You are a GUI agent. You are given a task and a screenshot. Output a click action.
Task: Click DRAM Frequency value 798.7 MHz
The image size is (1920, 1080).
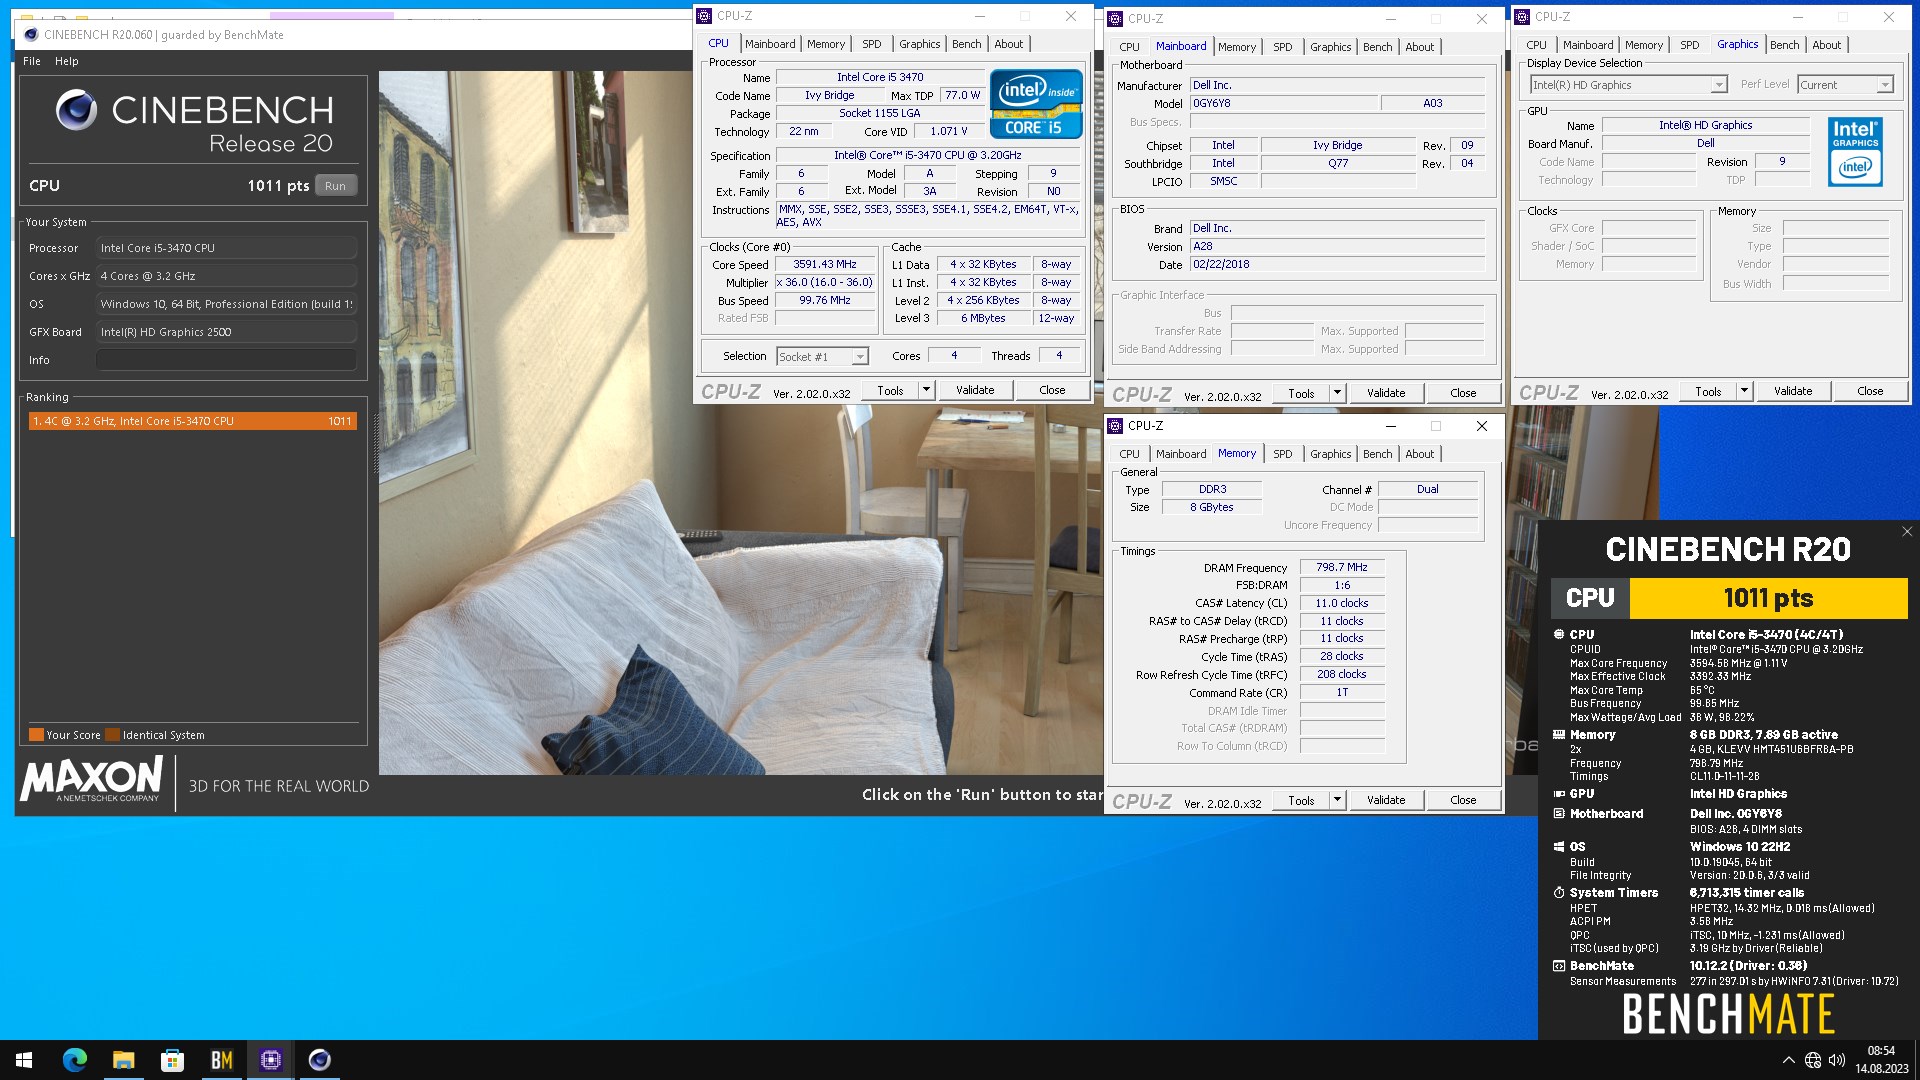click(1341, 567)
